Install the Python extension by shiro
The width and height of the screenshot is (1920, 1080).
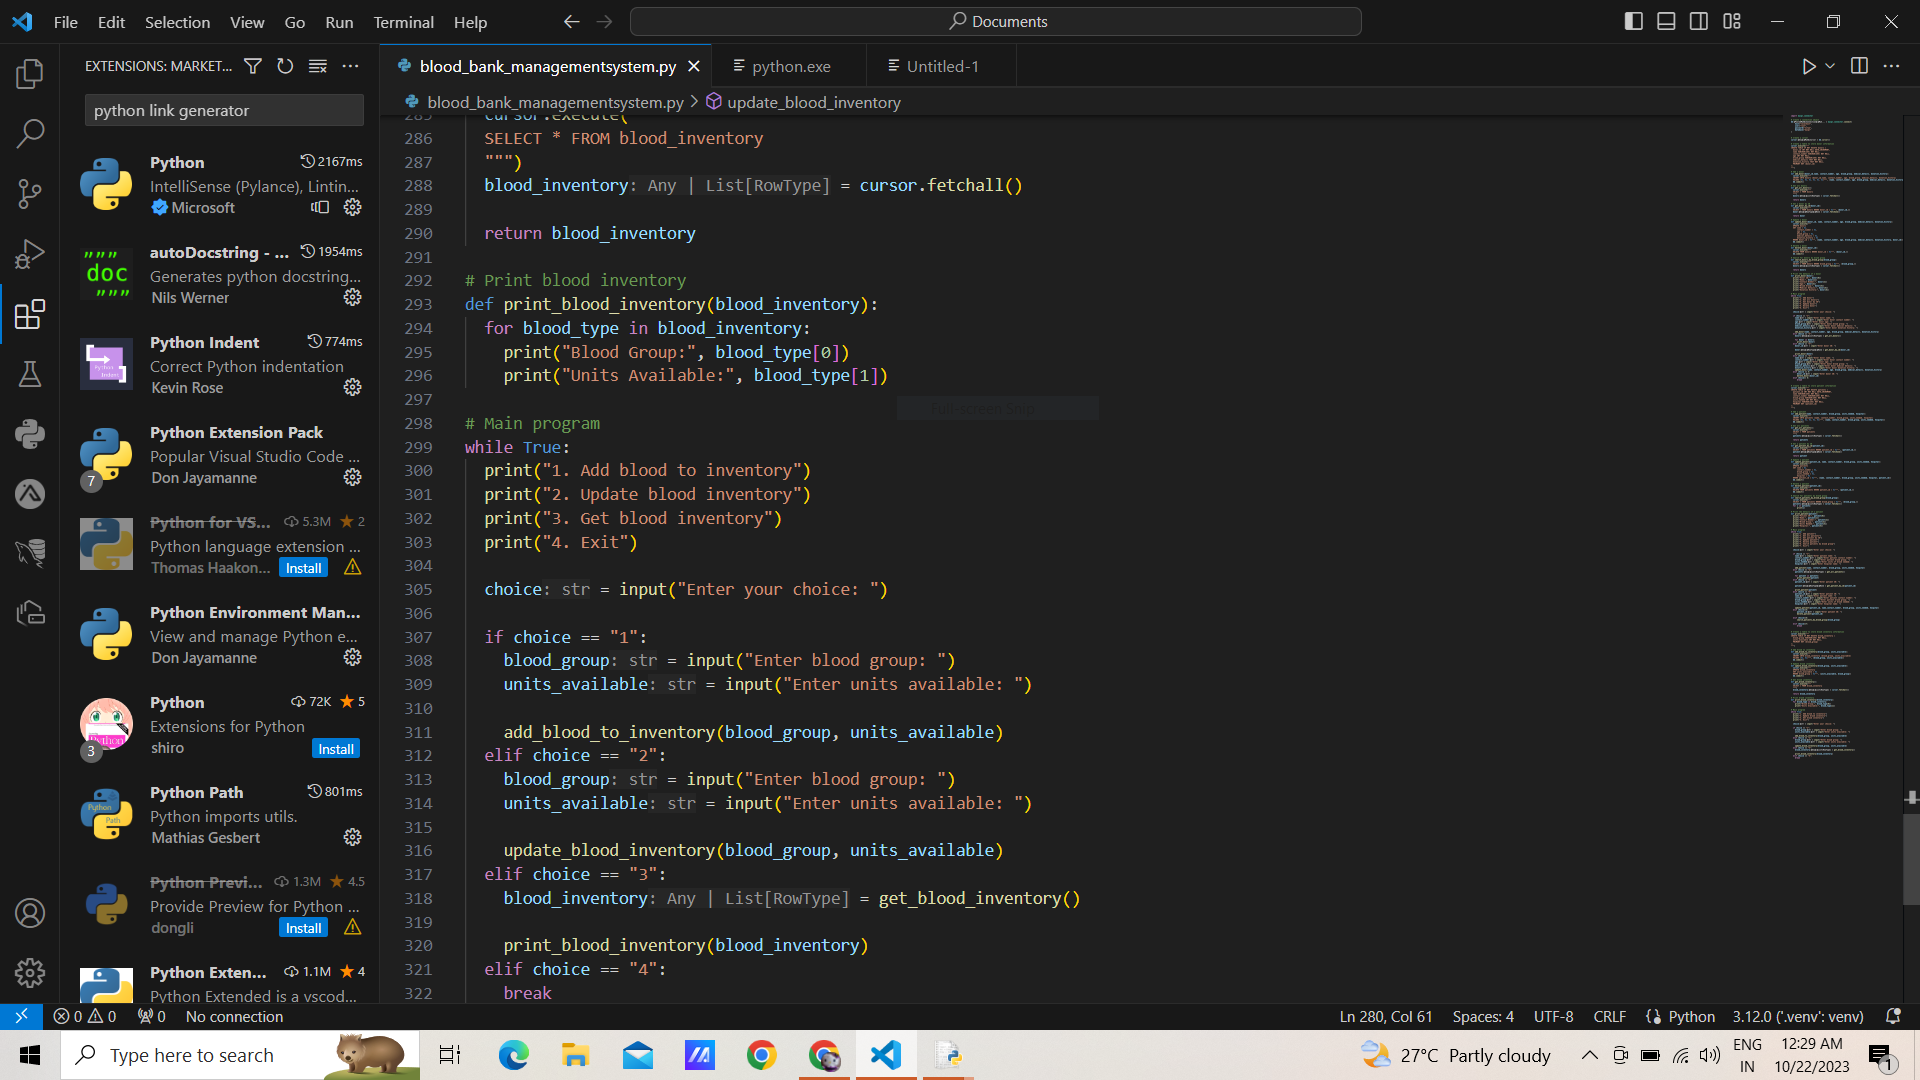click(336, 749)
